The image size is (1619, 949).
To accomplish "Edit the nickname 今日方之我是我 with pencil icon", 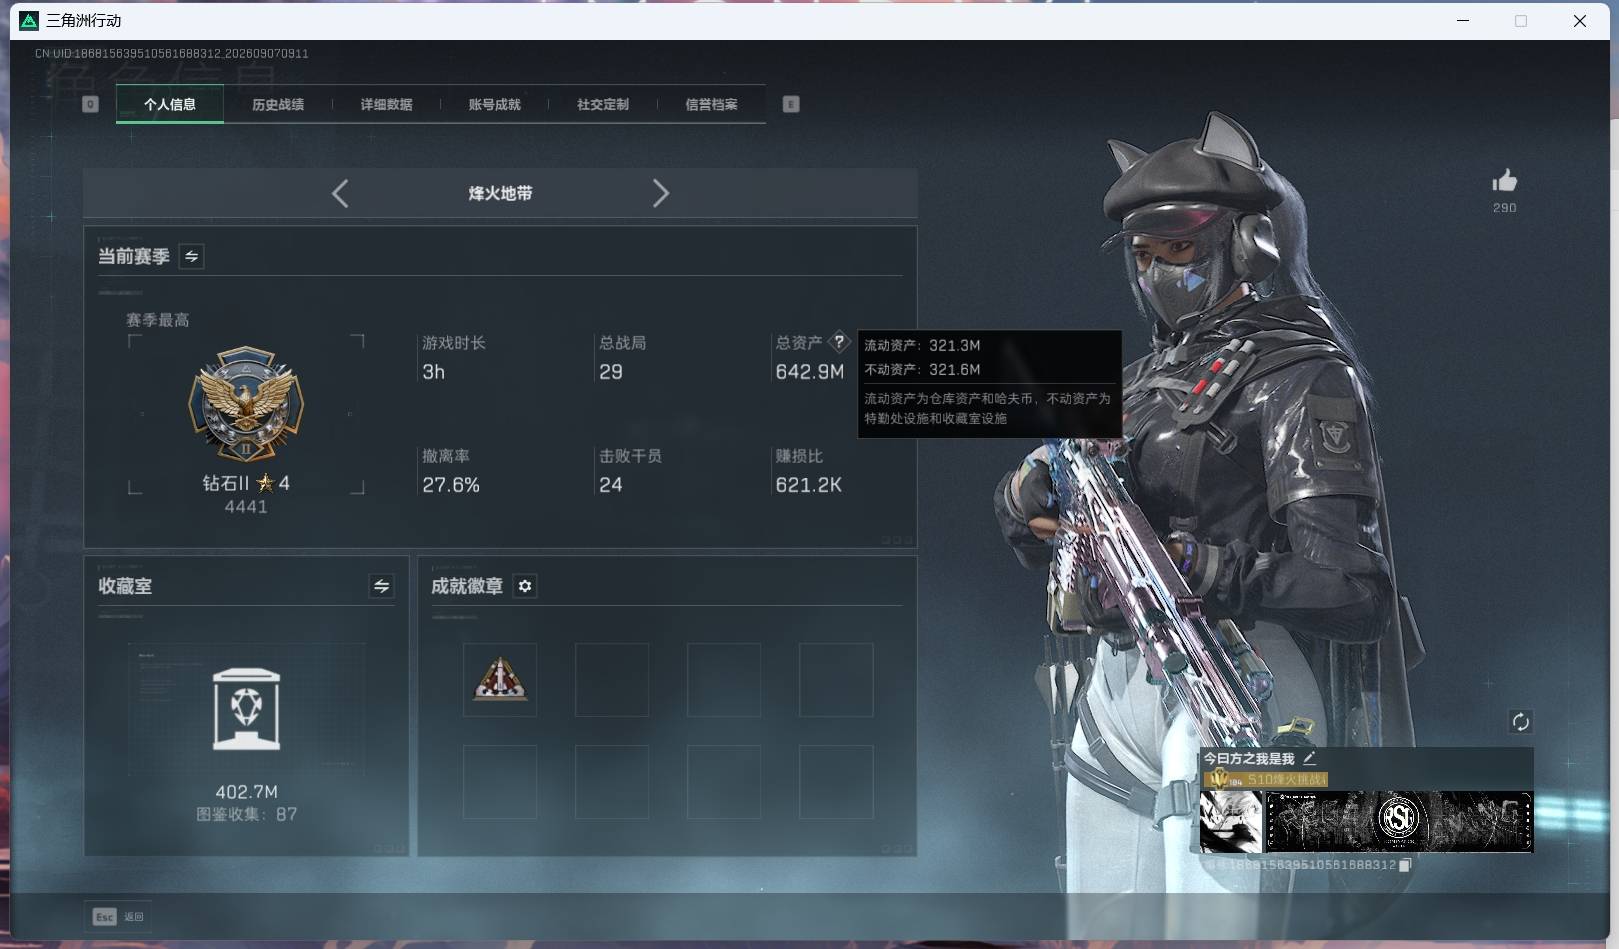I will pyautogui.click(x=1310, y=758).
